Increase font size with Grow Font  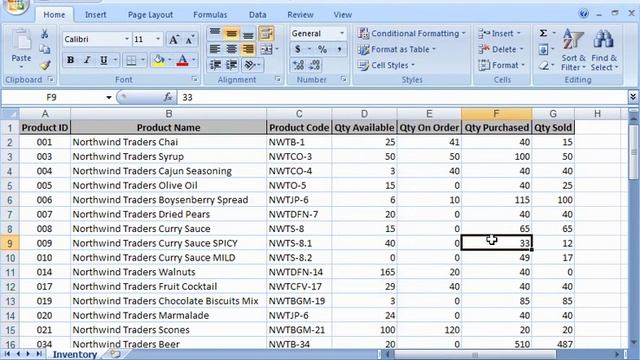tap(173, 40)
